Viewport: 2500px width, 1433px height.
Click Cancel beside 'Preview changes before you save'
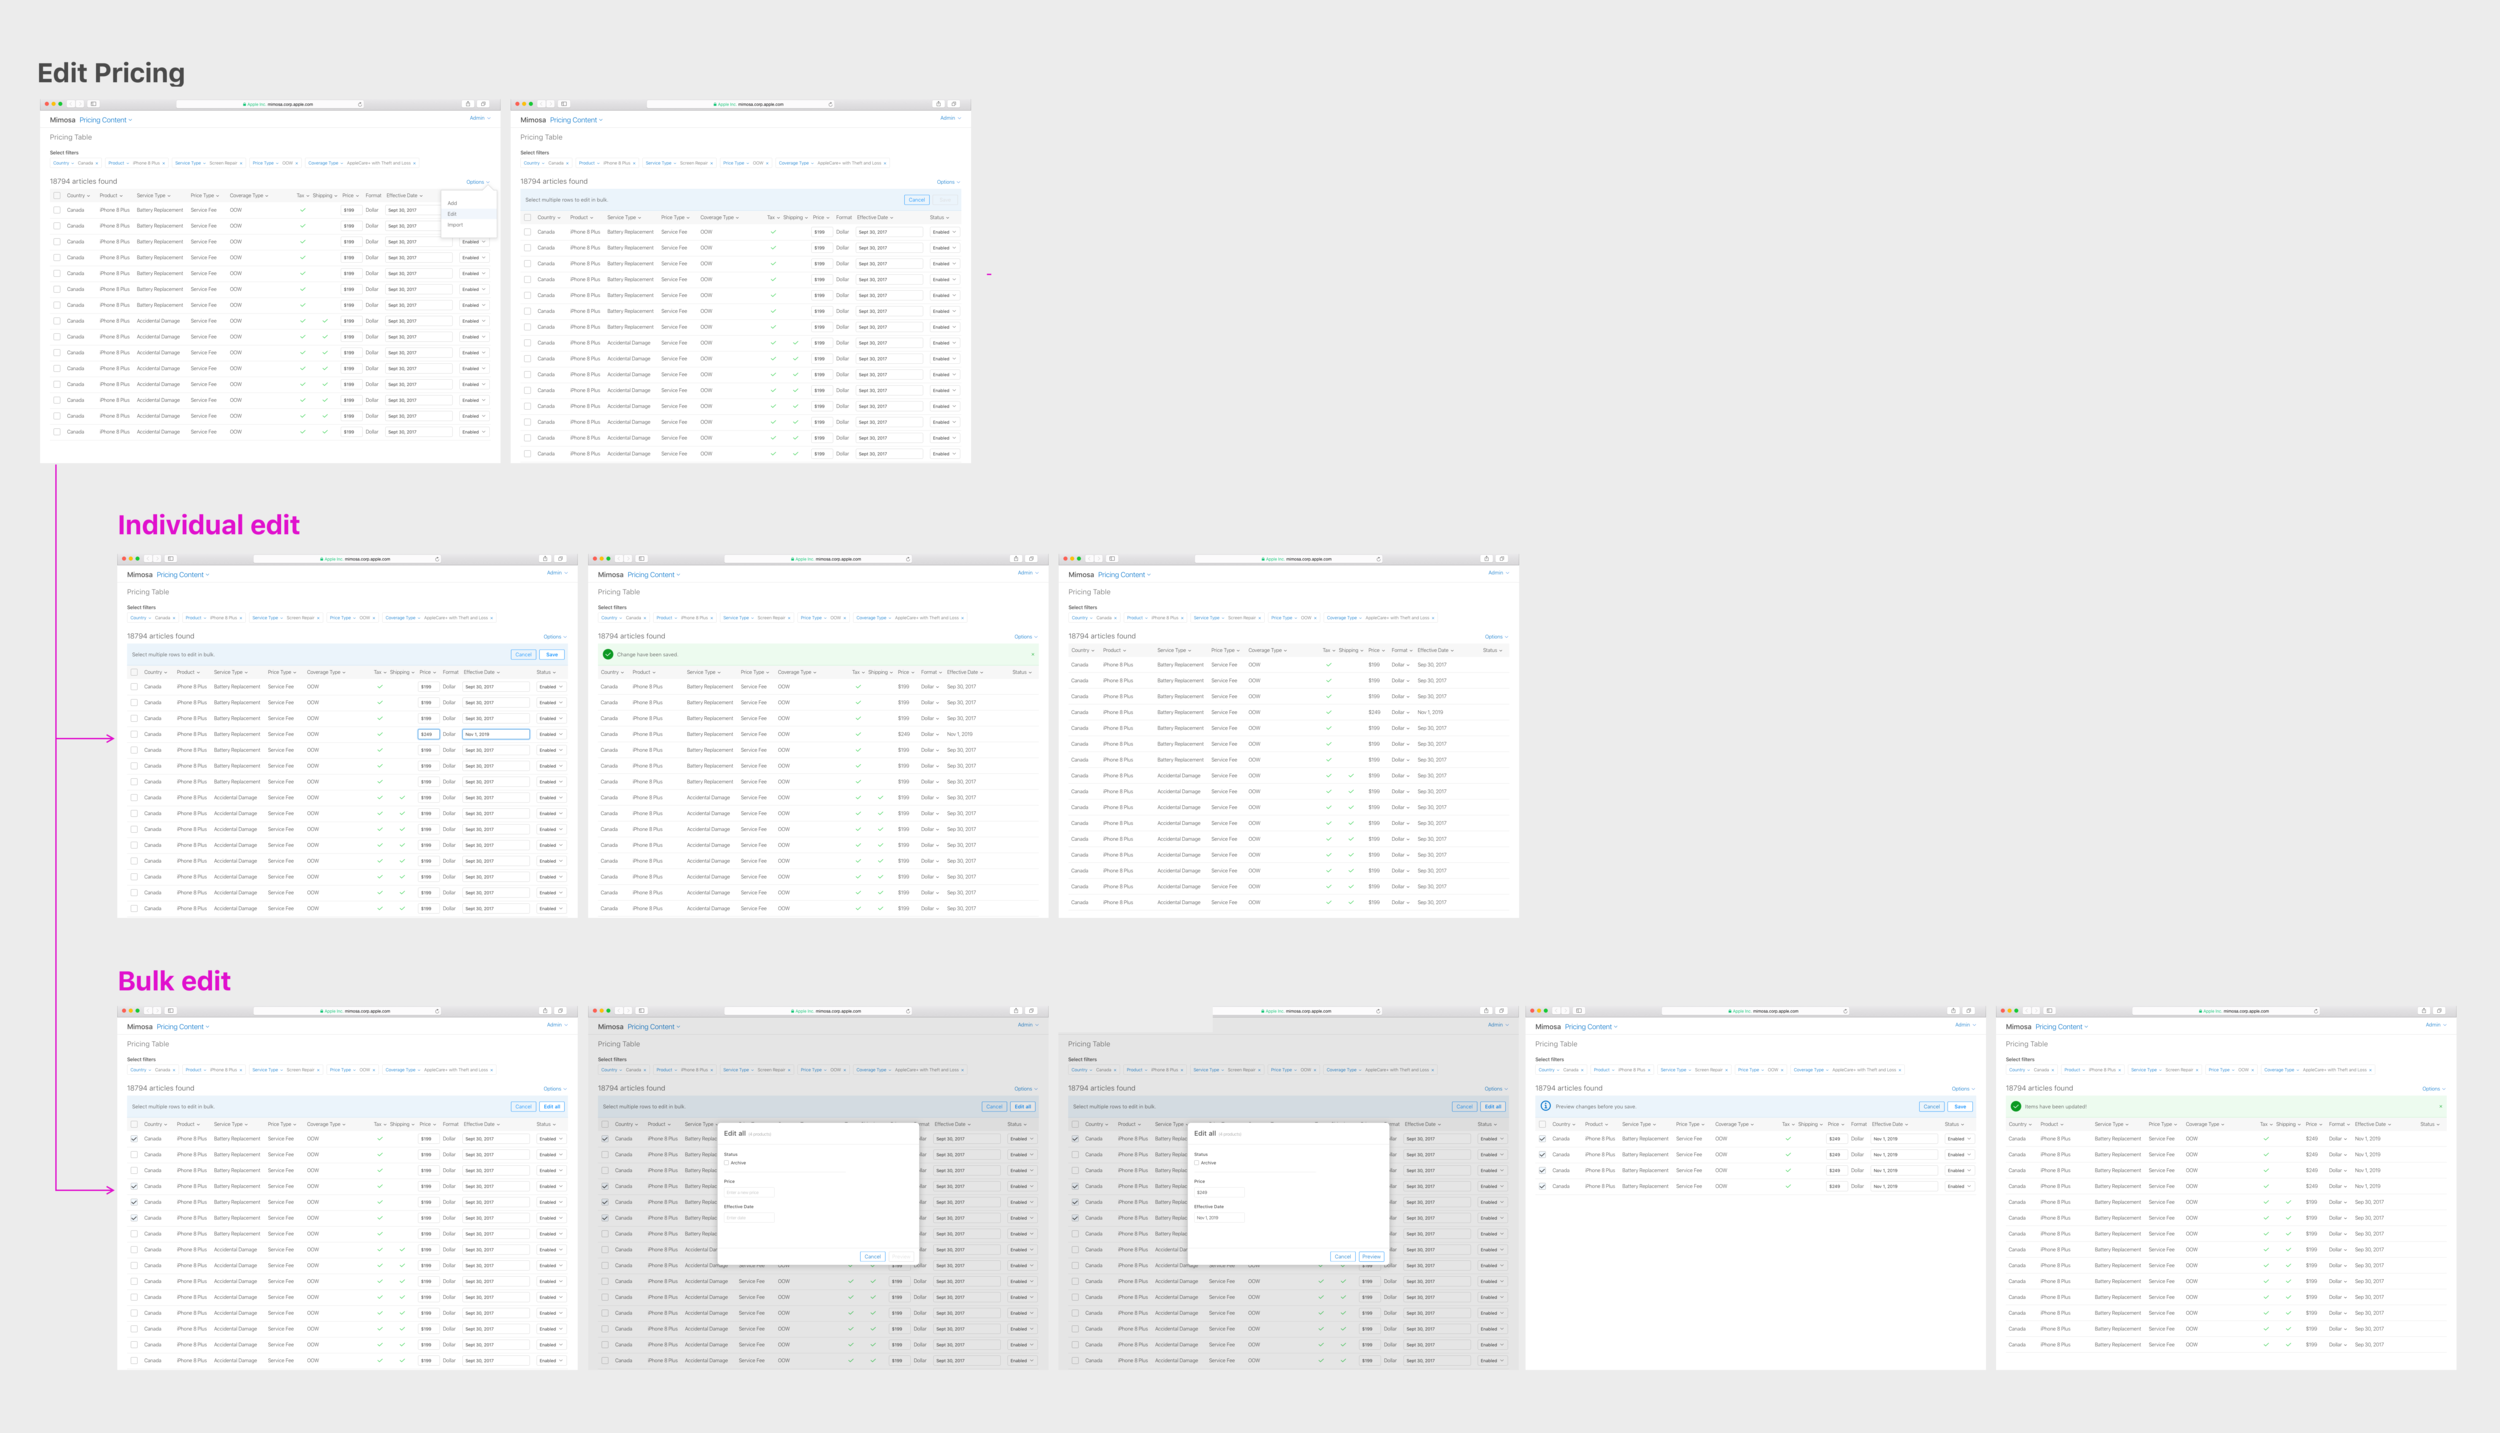[x=1932, y=1106]
